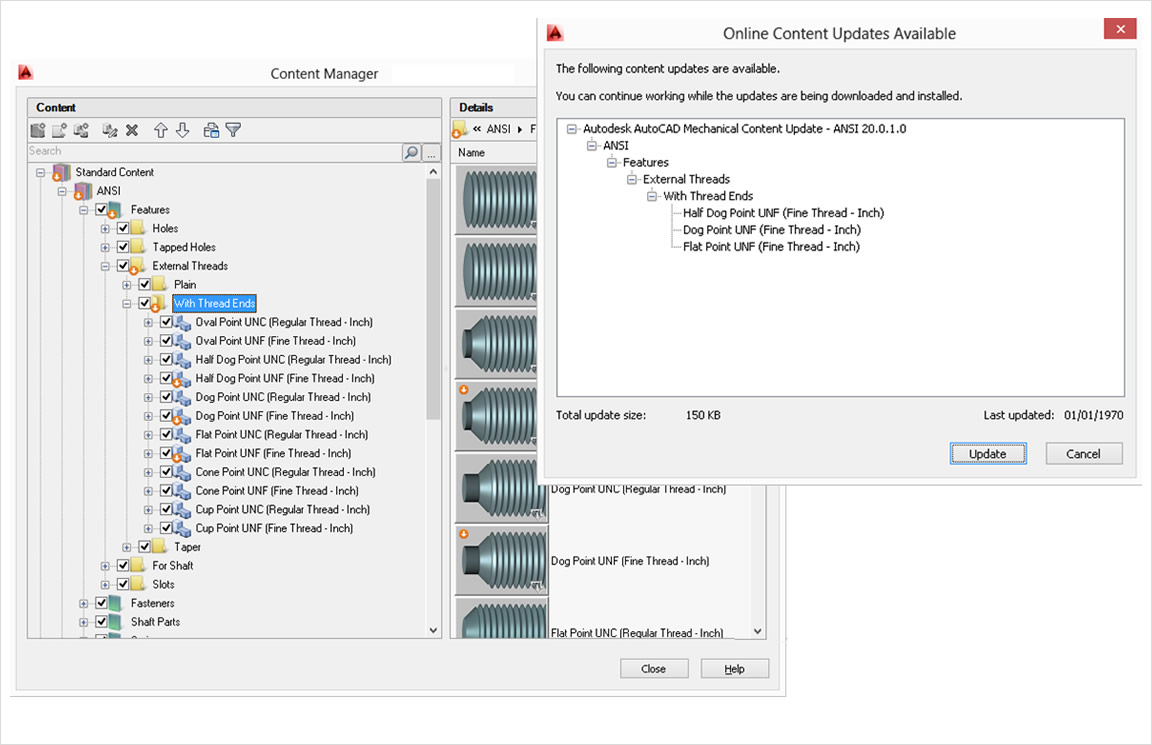
Task: Click the add parts icon in Content toolbar
Action: 81,131
